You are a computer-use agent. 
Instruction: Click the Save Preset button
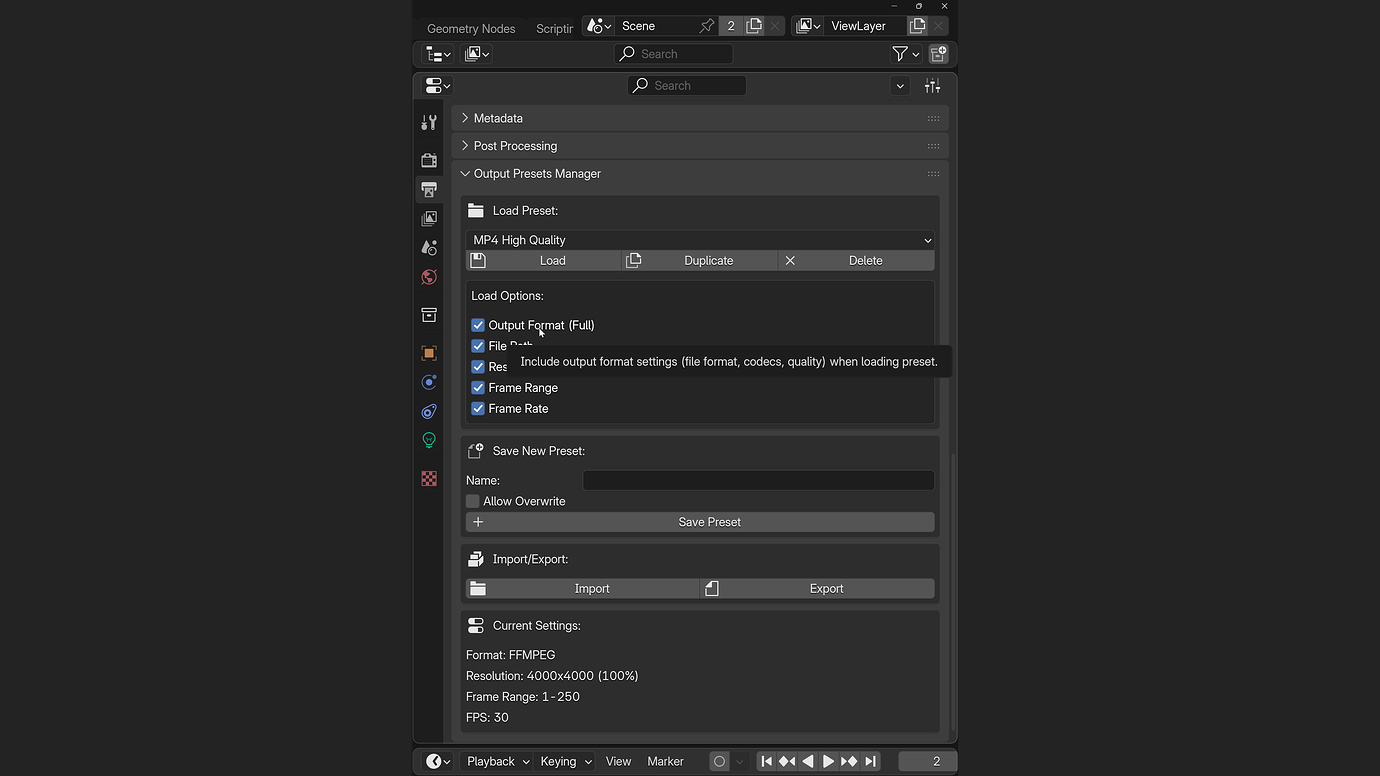[x=700, y=522]
